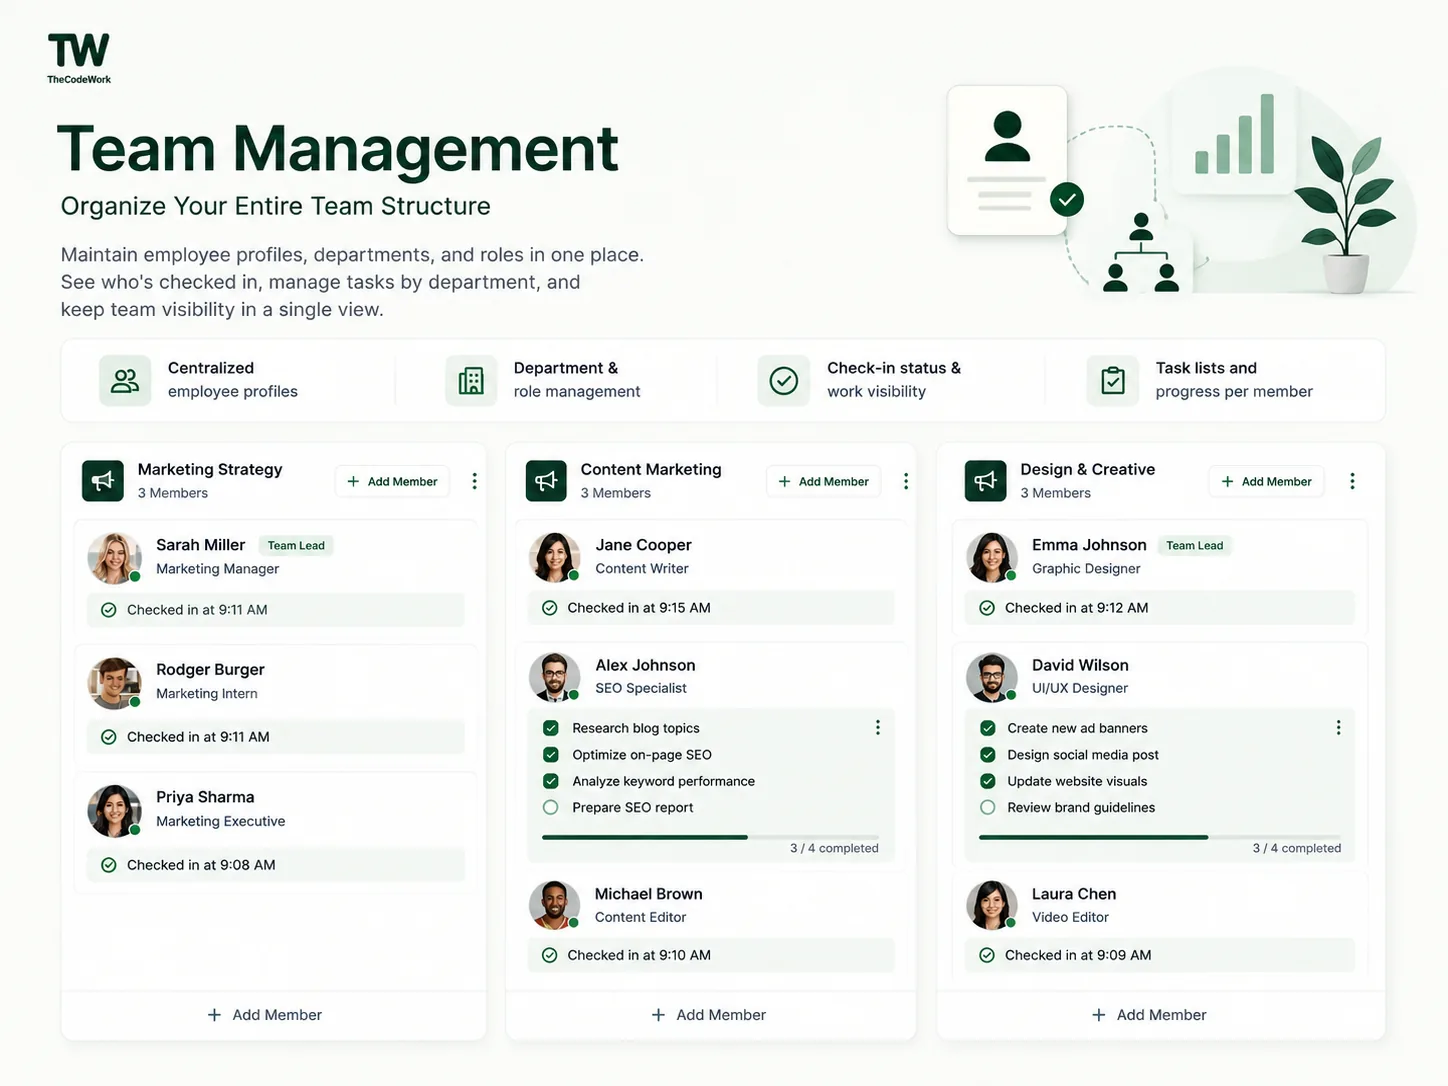Open David Wilson's task list options menu

coord(1338,727)
